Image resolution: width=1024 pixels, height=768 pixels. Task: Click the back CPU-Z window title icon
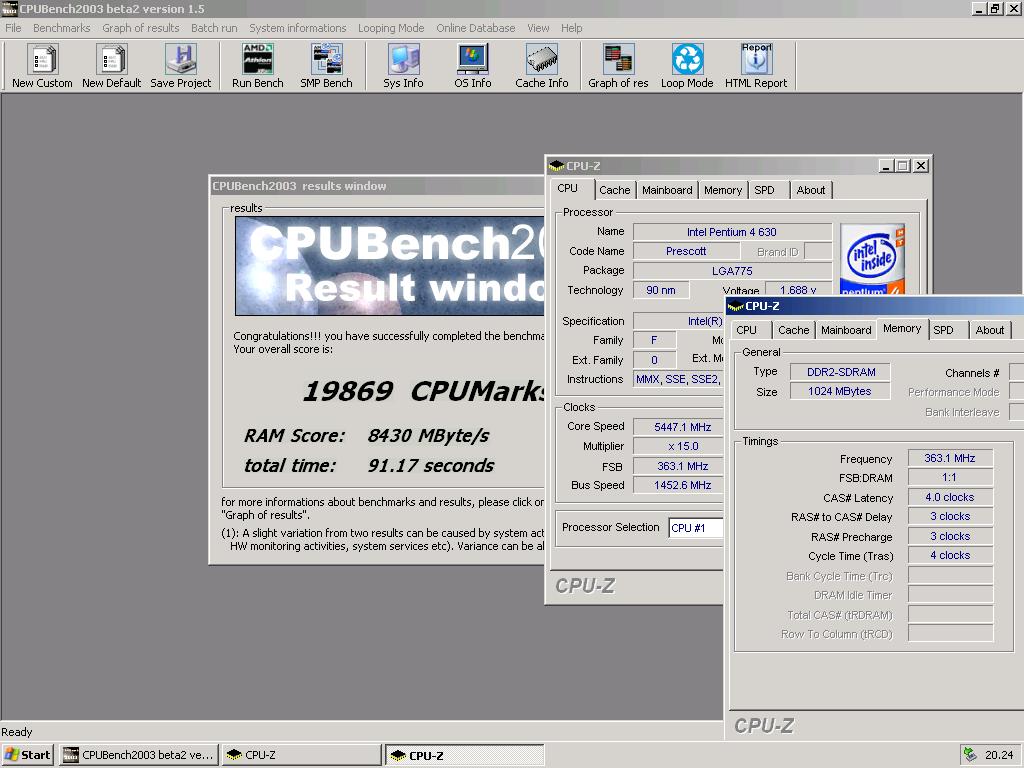point(556,166)
